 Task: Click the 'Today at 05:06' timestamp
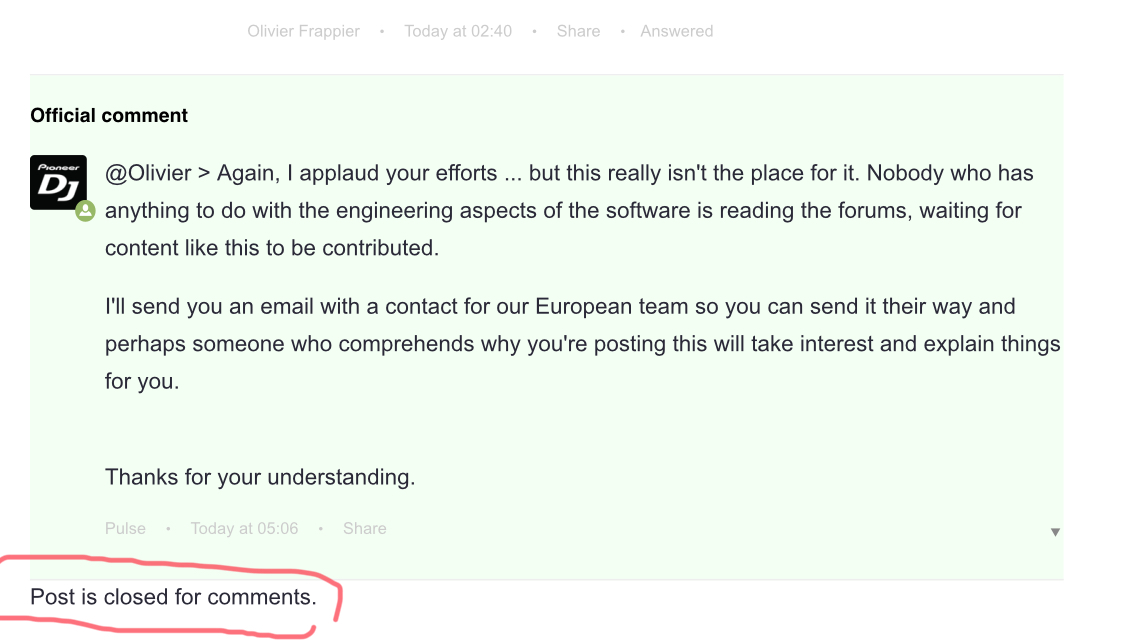244,528
